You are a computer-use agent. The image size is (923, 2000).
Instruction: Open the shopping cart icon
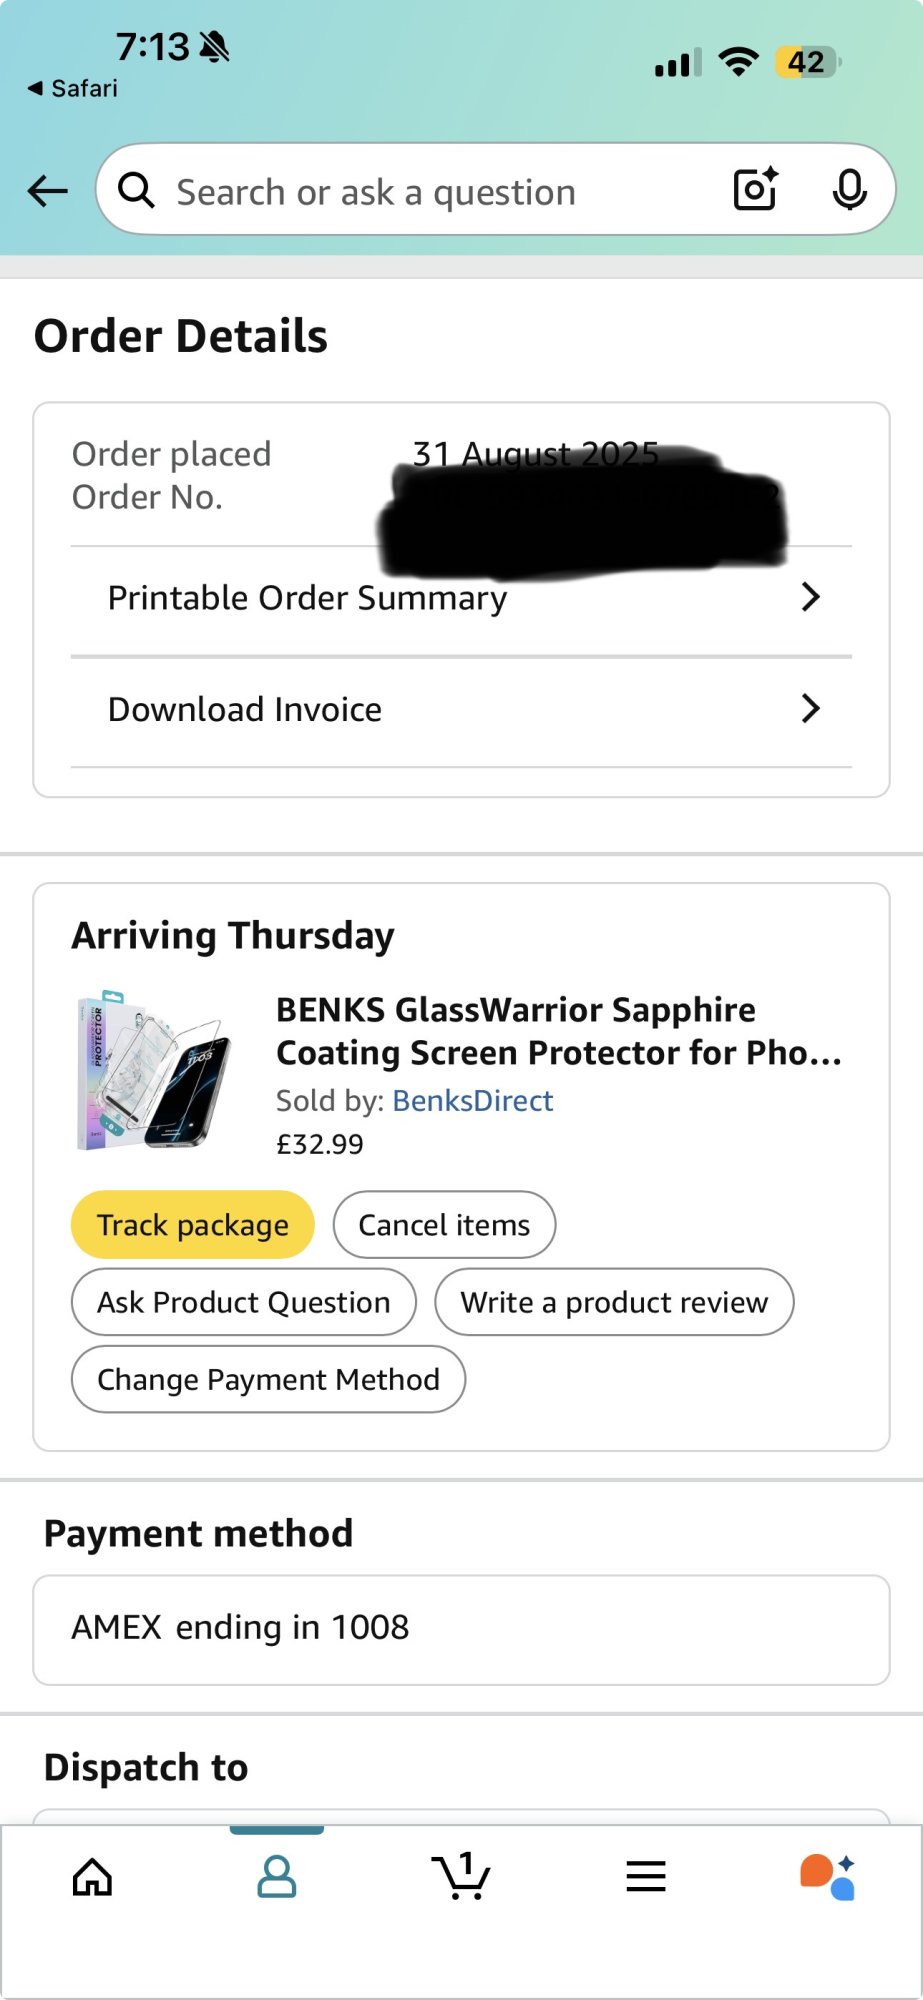(x=461, y=1876)
